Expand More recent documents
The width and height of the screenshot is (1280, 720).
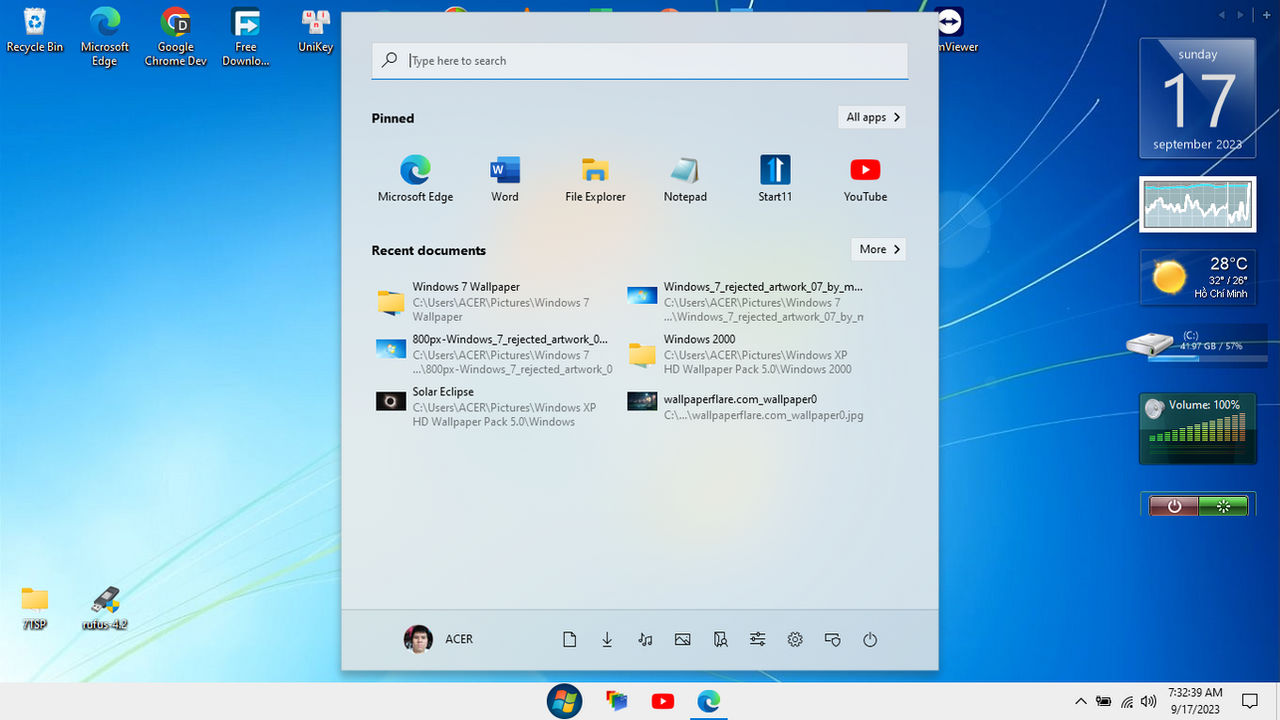(x=879, y=249)
